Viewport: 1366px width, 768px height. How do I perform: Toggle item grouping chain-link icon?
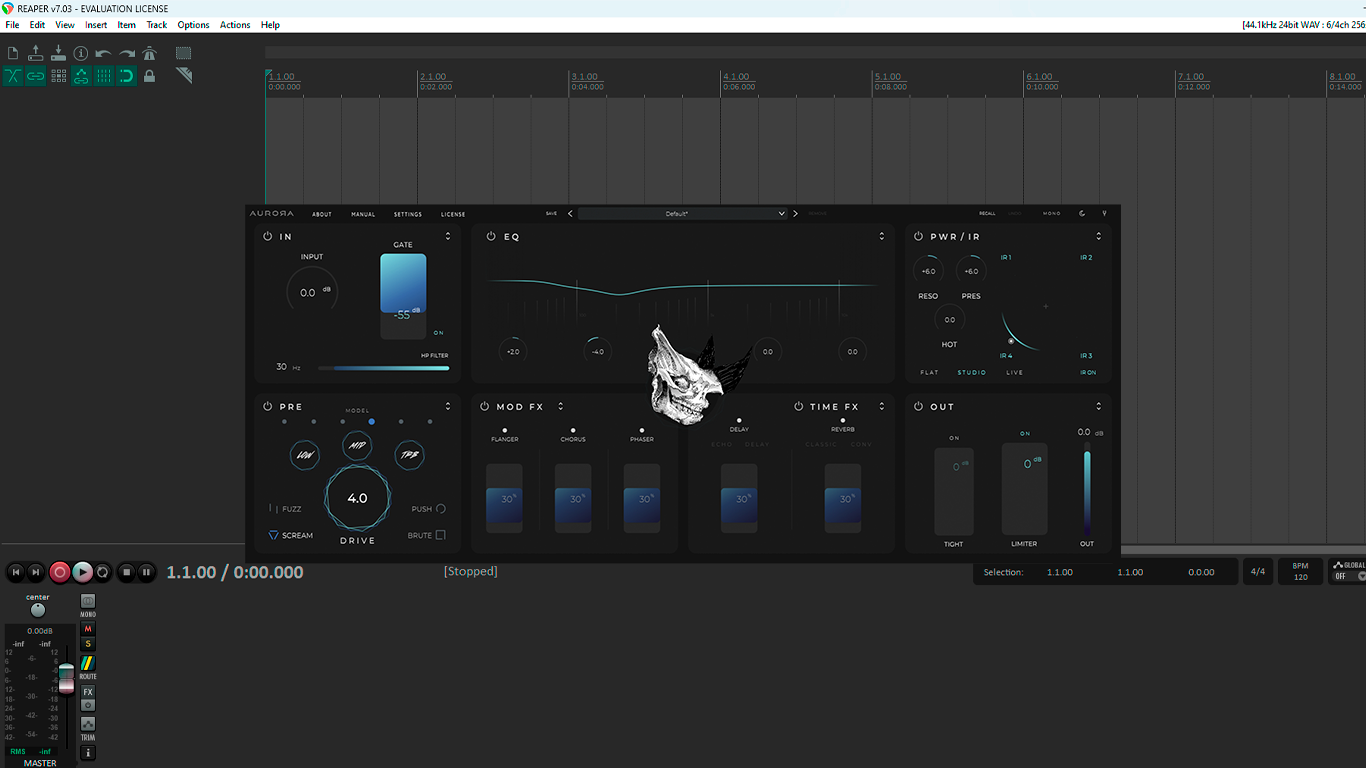36,76
